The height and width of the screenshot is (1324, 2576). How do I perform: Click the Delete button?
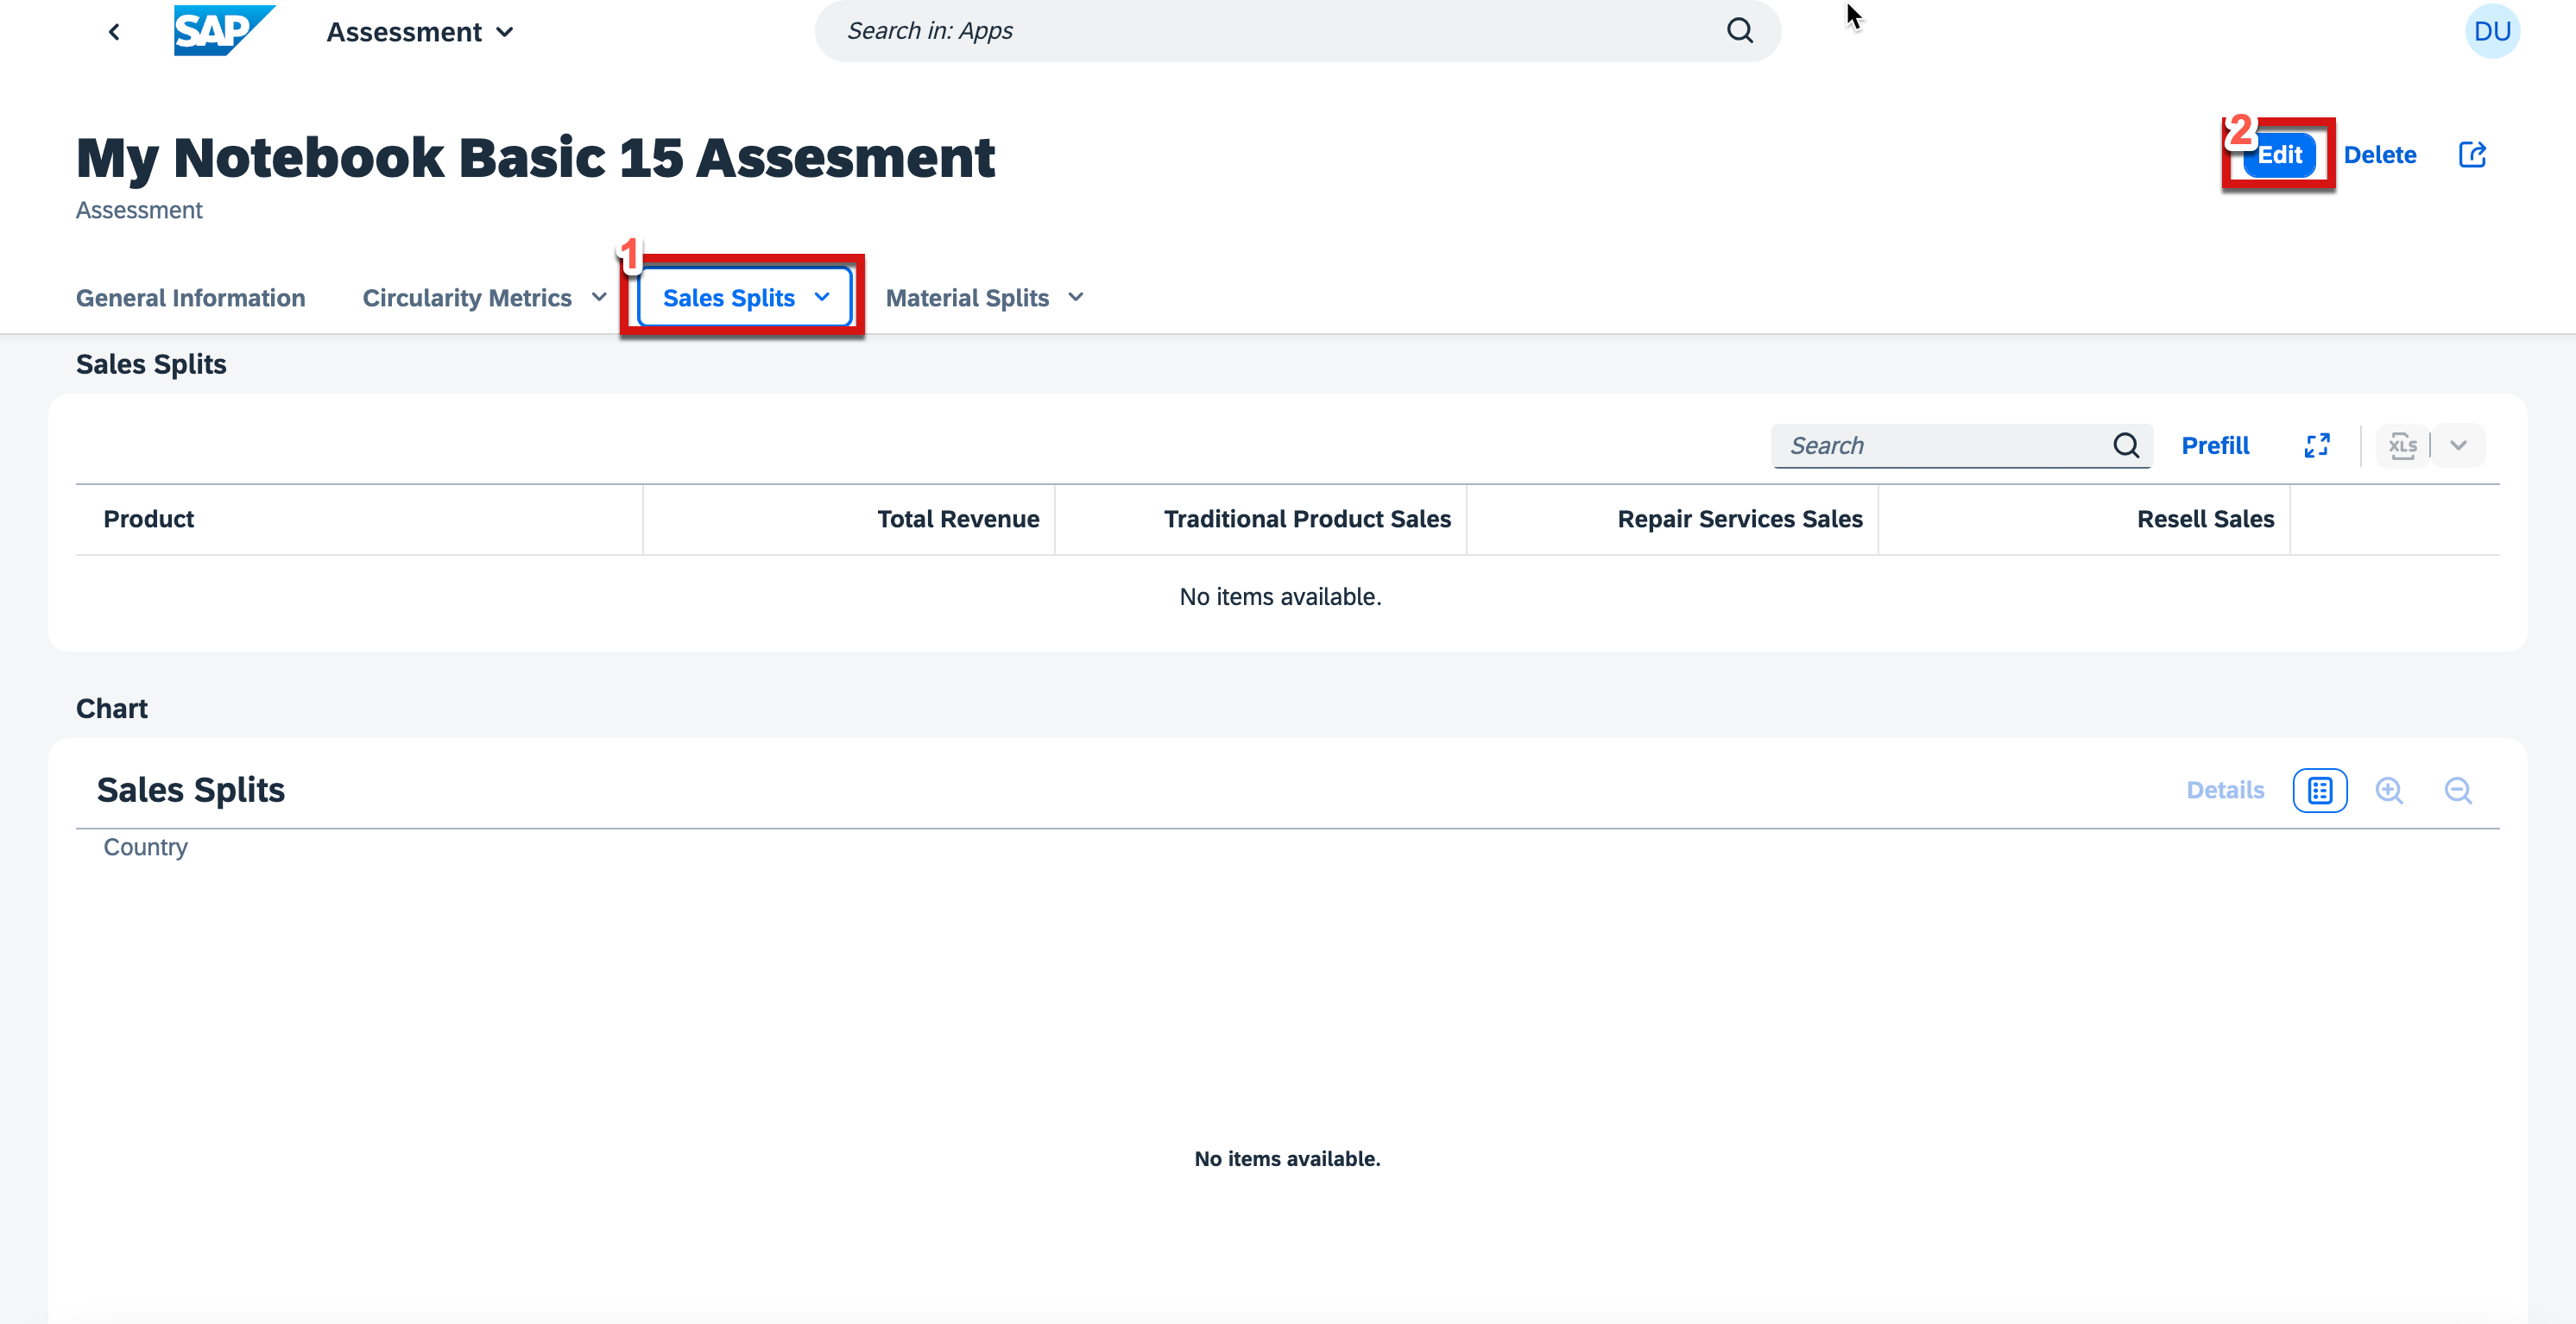click(x=2380, y=155)
